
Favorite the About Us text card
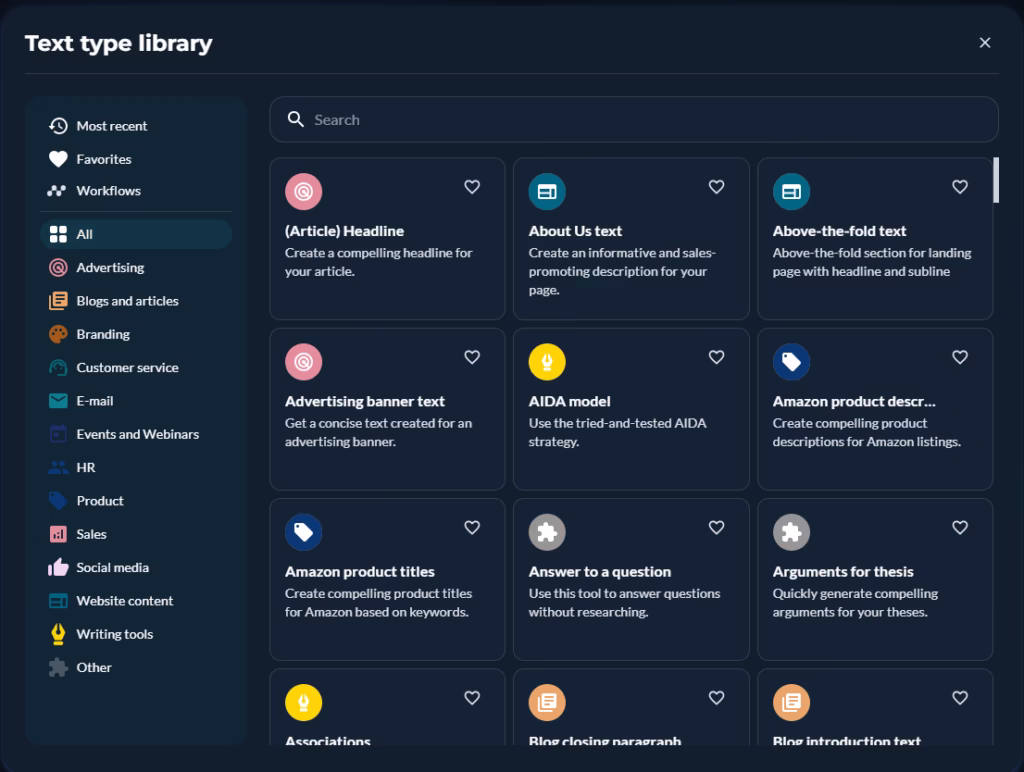pos(716,187)
